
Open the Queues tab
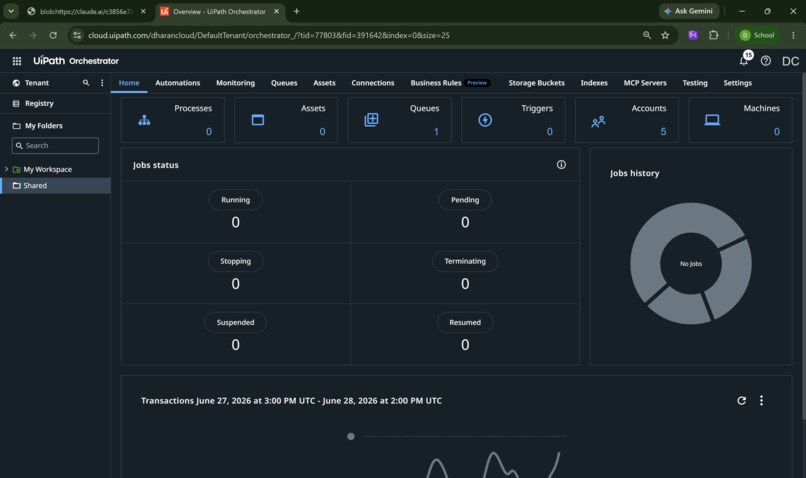click(284, 83)
